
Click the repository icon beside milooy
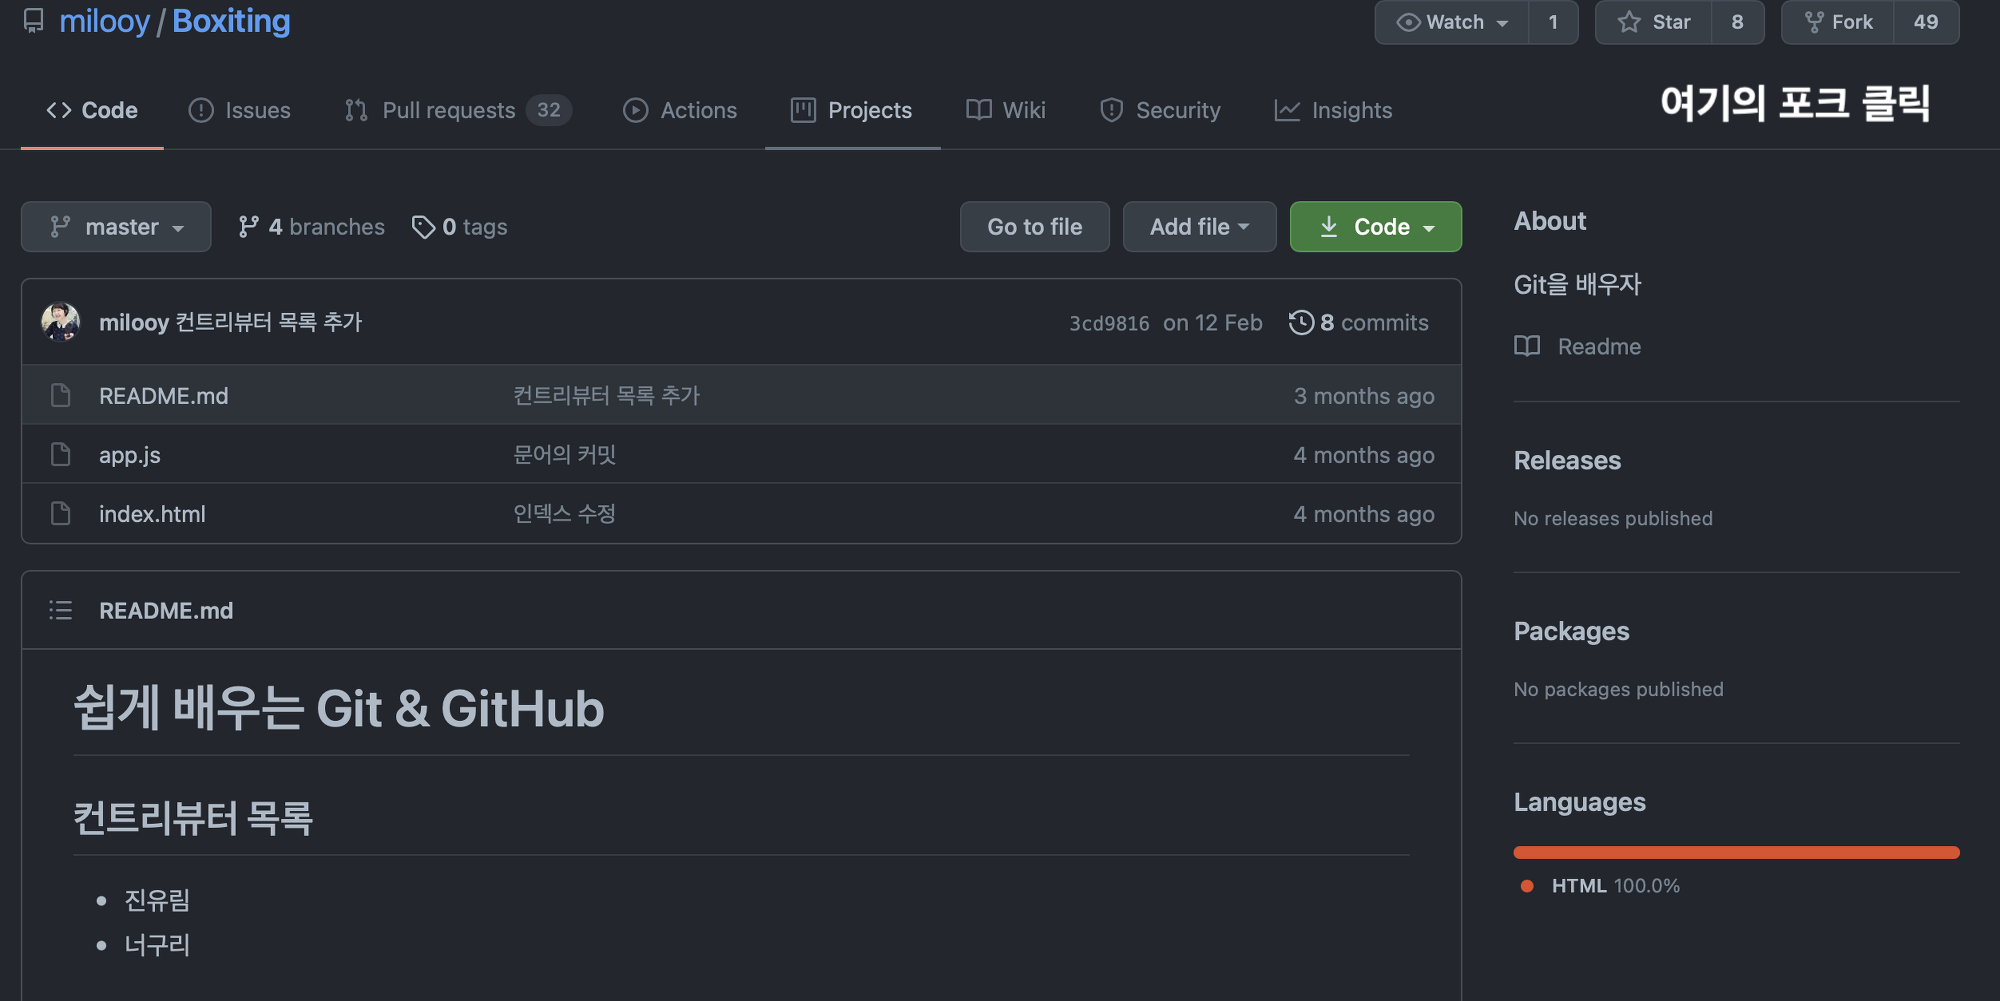(x=34, y=21)
